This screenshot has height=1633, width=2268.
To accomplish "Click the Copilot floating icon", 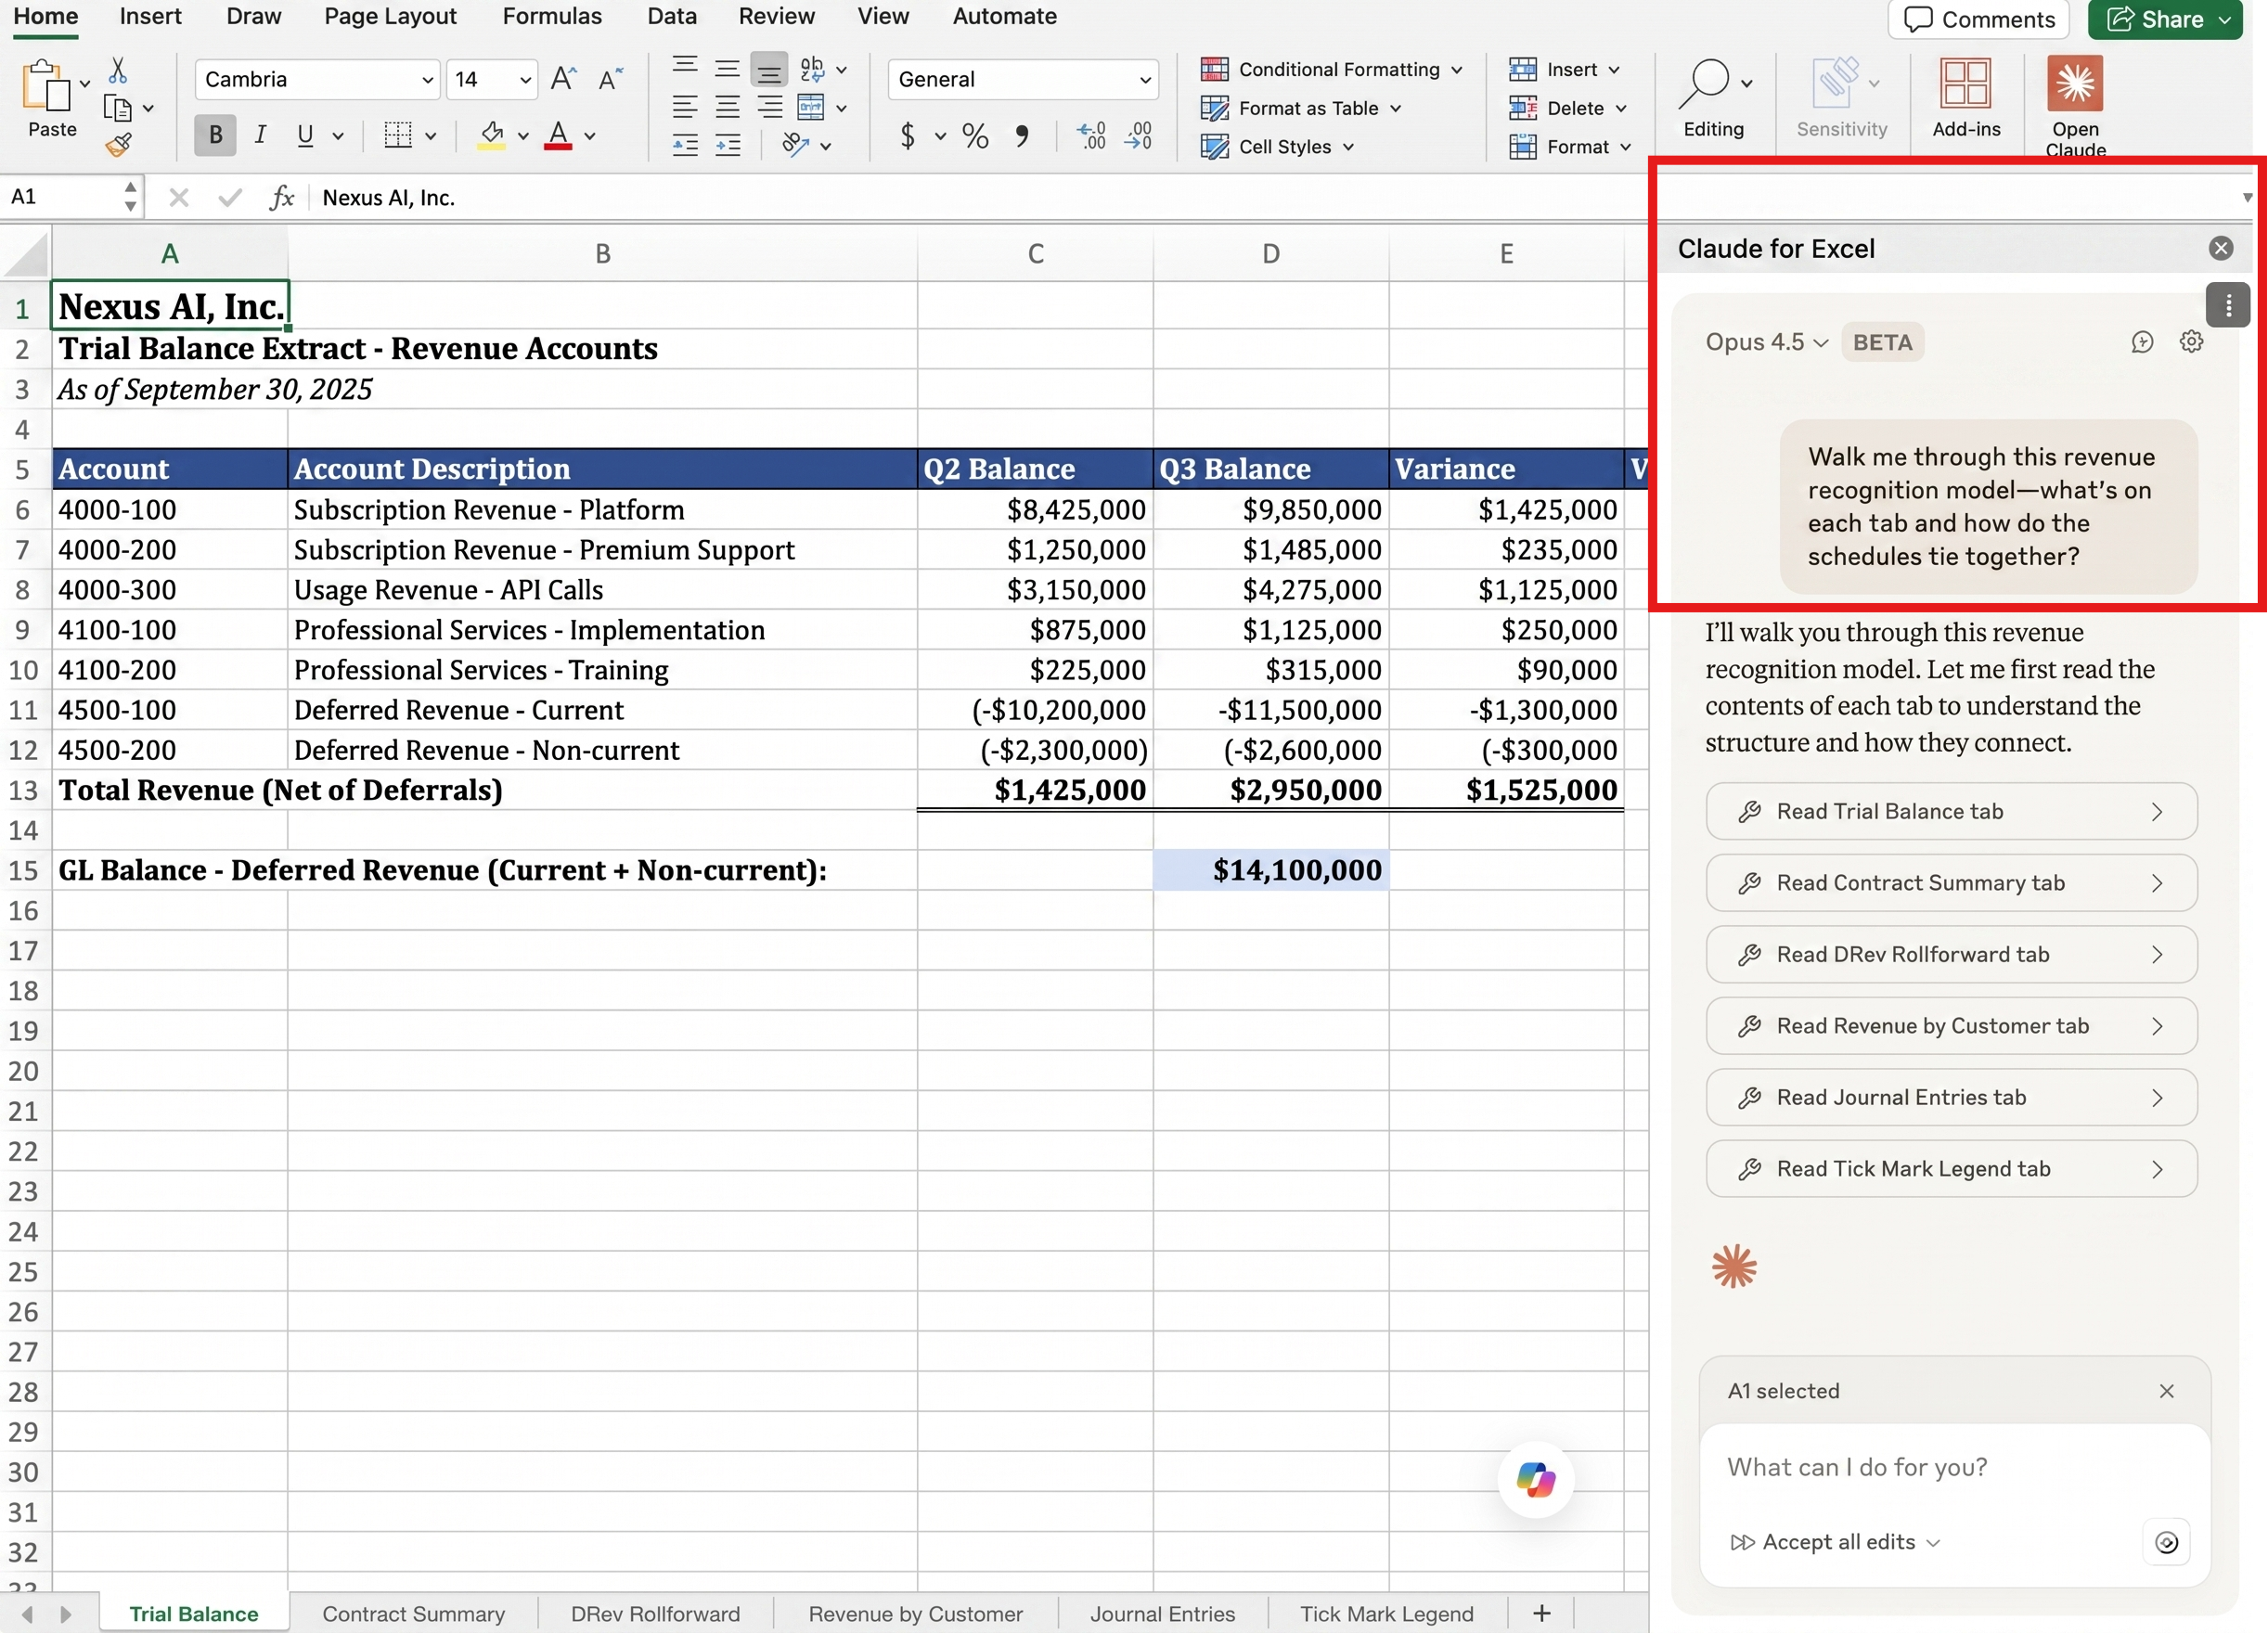I will (x=1535, y=1480).
